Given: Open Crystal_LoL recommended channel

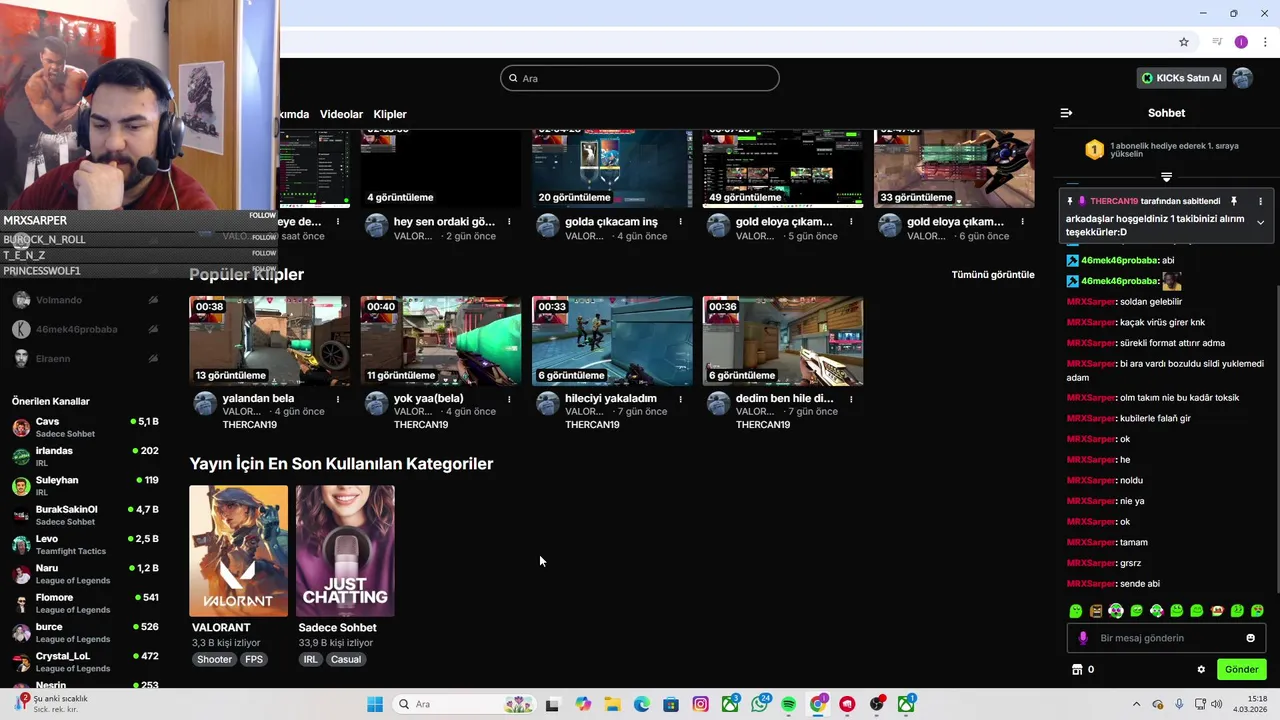Looking at the screenshot, I should click(x=85, y=662).
